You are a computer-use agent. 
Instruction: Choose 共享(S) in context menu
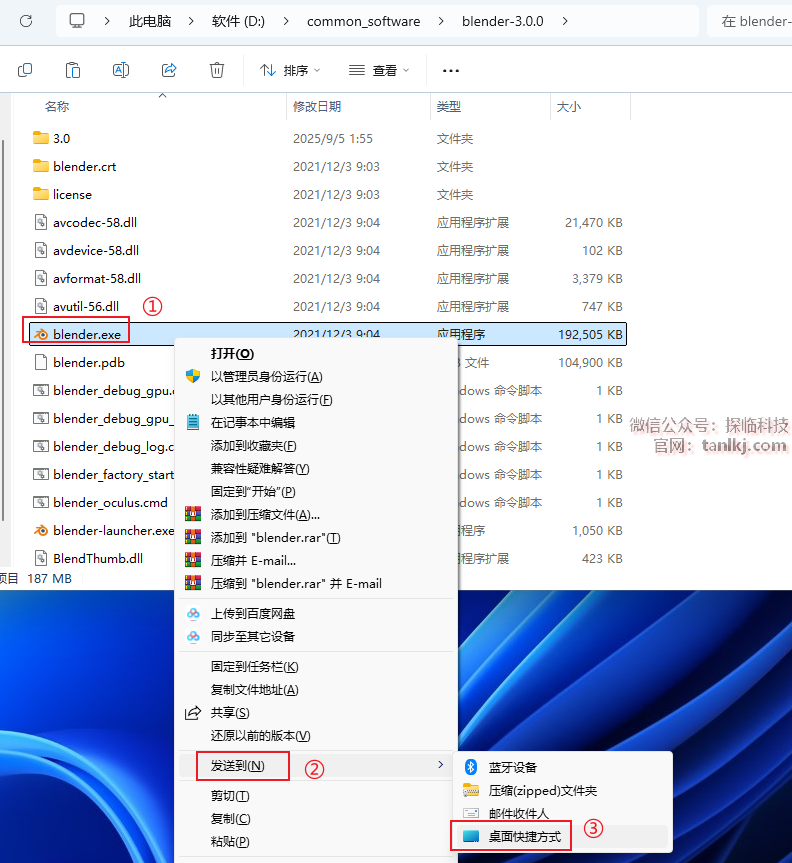(316, 713)
